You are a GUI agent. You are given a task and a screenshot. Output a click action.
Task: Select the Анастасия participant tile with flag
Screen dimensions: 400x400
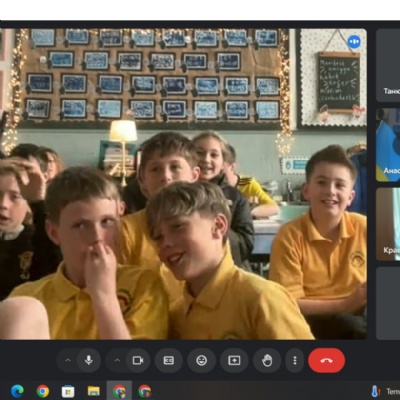(388, 145)
